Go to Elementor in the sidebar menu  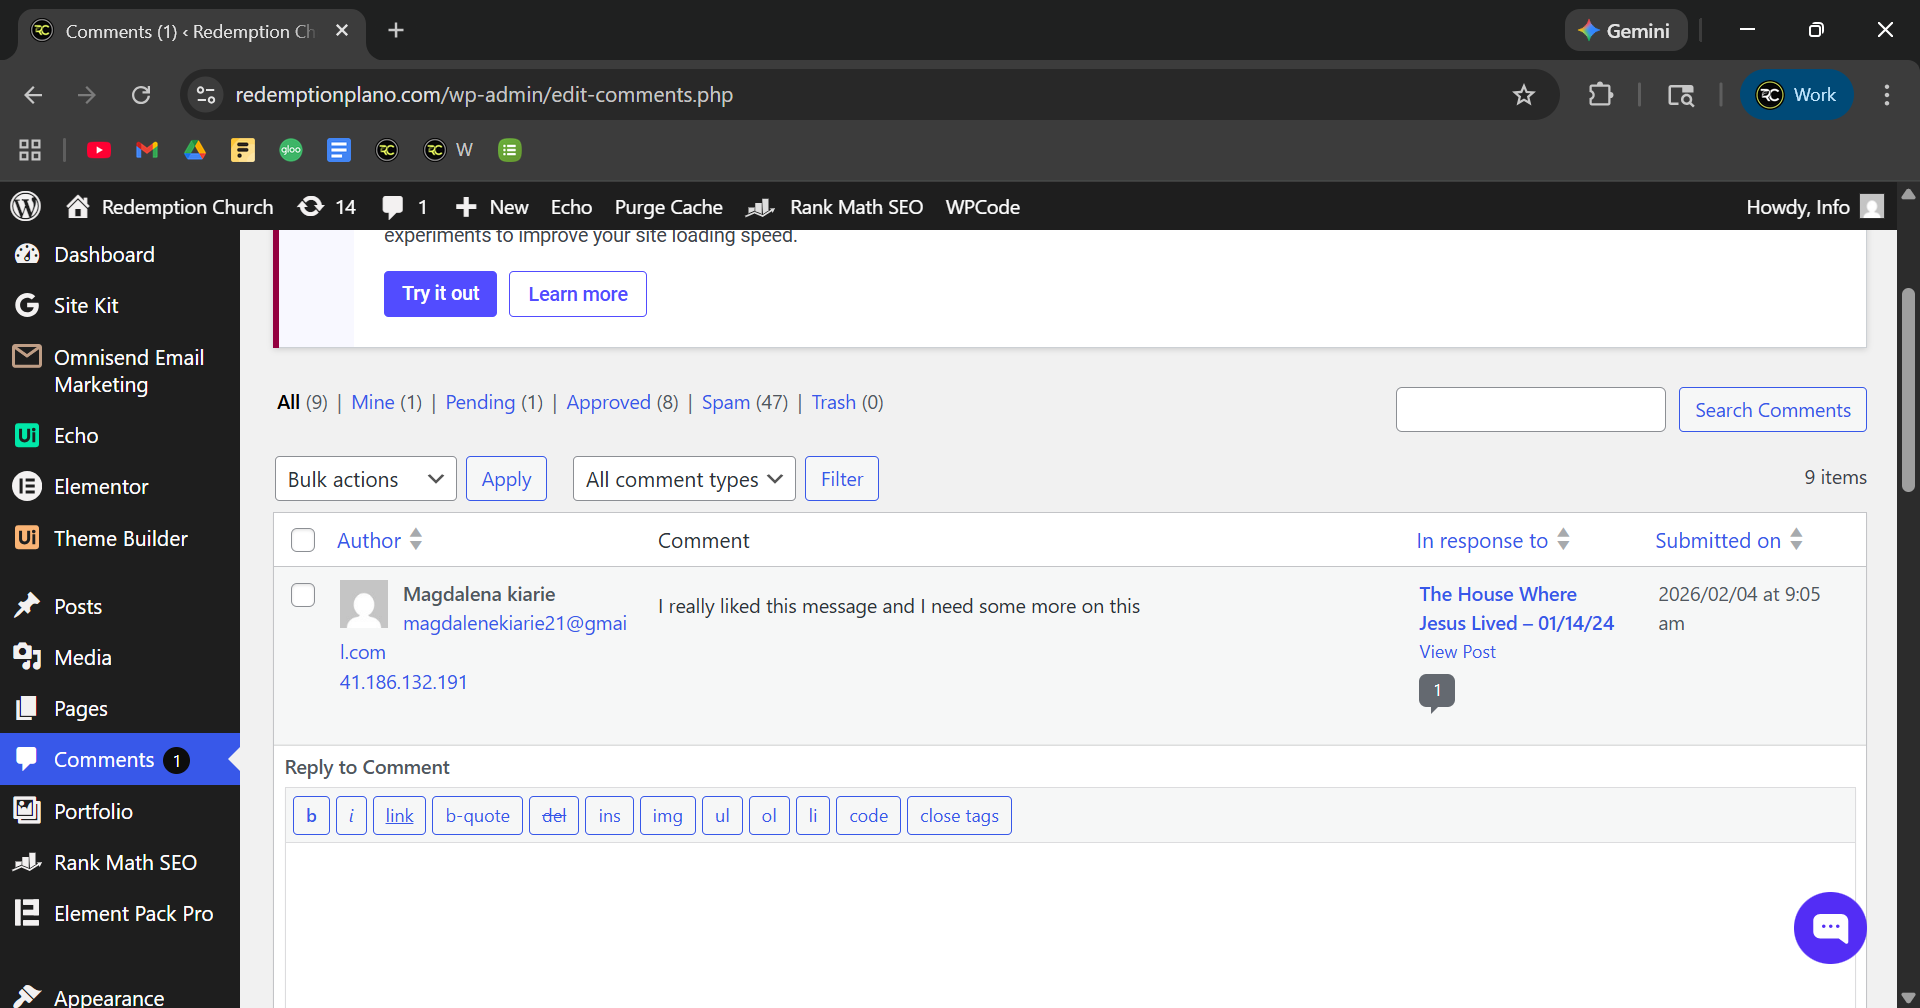pos(101,487)
